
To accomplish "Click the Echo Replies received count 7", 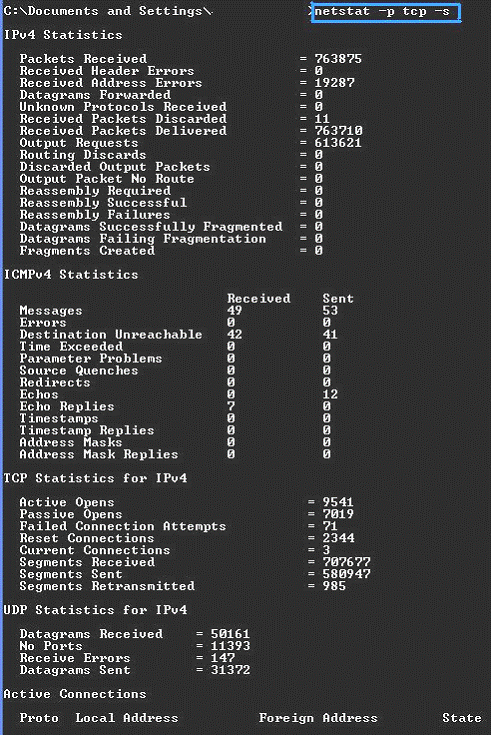I will pos(231,406).
